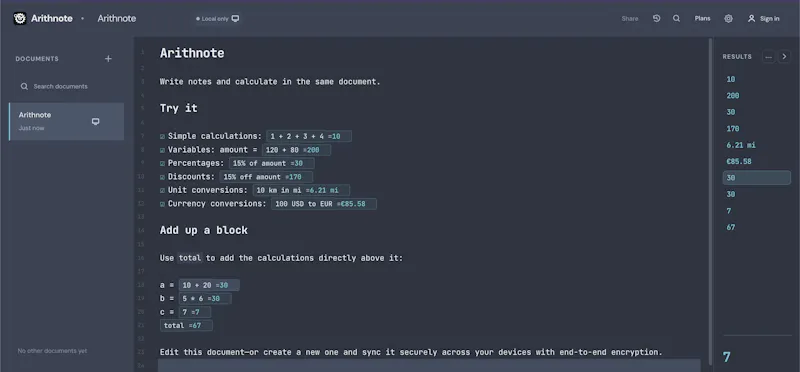Viewport: 800px width, 372px height.
Task: Select the highlighted 30 result row
Action: (757, 178)
